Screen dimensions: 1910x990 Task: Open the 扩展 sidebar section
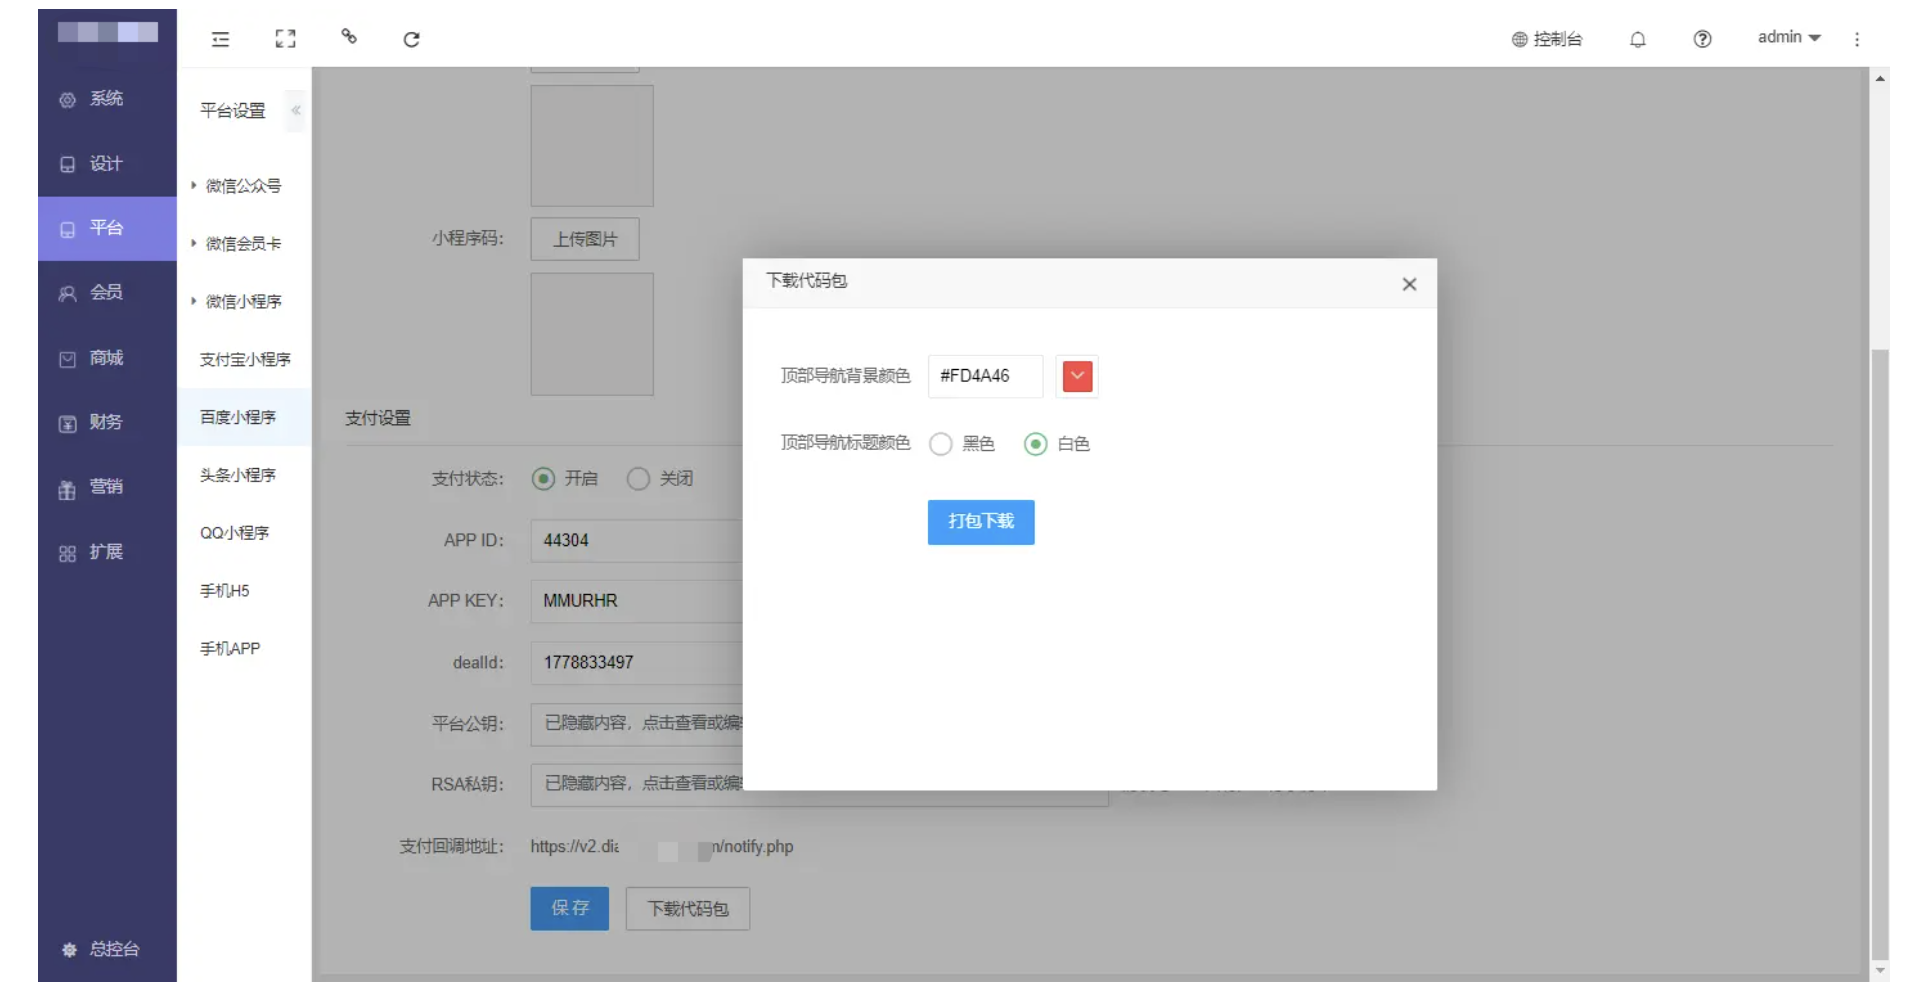(x=107, y=552)
